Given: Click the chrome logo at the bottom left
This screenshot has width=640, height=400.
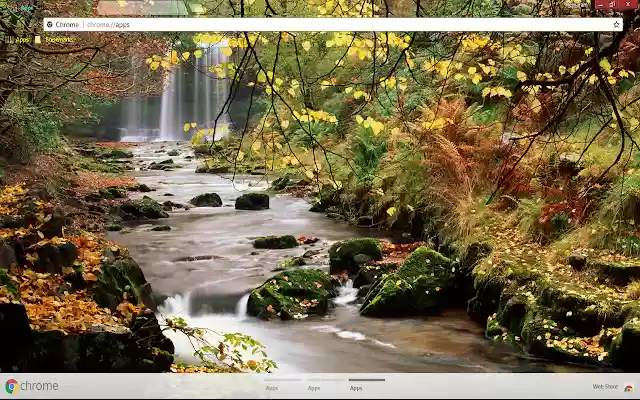Looking at the screenshot, I should pos(32,386).
